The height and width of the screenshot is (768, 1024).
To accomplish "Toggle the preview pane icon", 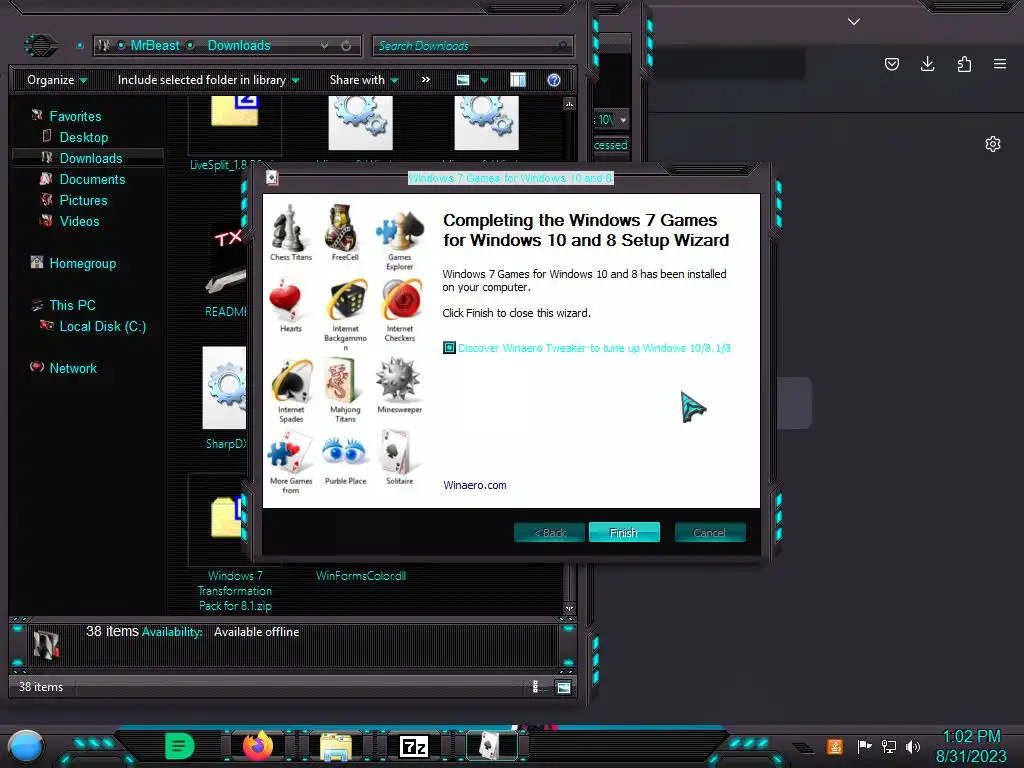I will 518,80.
